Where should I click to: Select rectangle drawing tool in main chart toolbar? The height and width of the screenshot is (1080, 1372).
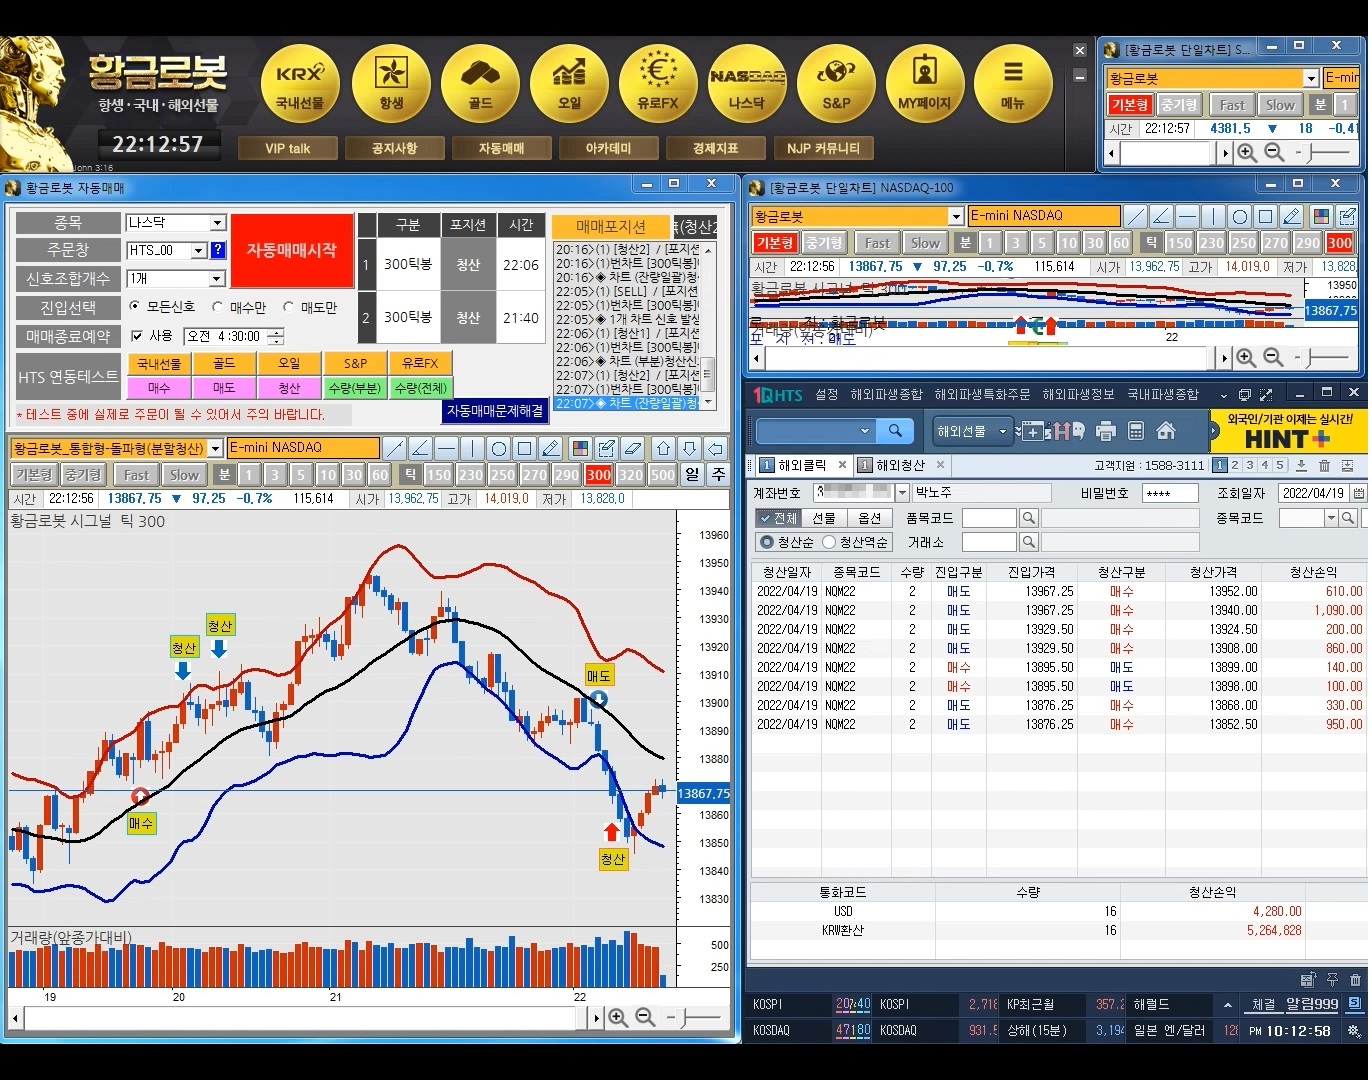pyautogui.click(x=525, y=448)
